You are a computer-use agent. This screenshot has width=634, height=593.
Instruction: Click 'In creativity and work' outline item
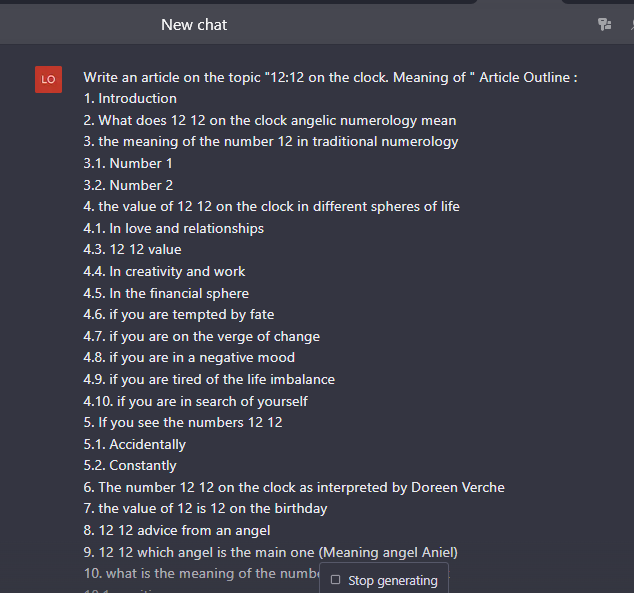pos(164,271)
